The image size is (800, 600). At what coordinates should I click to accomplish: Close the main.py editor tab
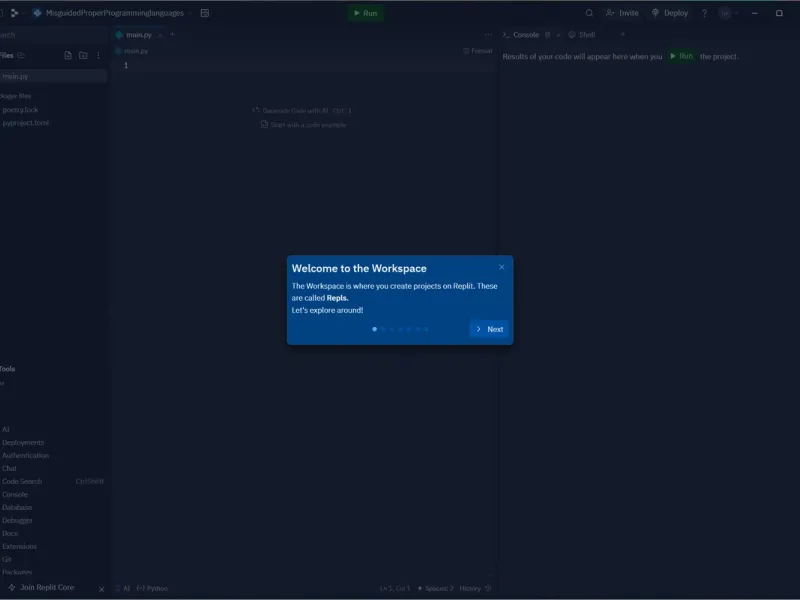tap(160, 35)
